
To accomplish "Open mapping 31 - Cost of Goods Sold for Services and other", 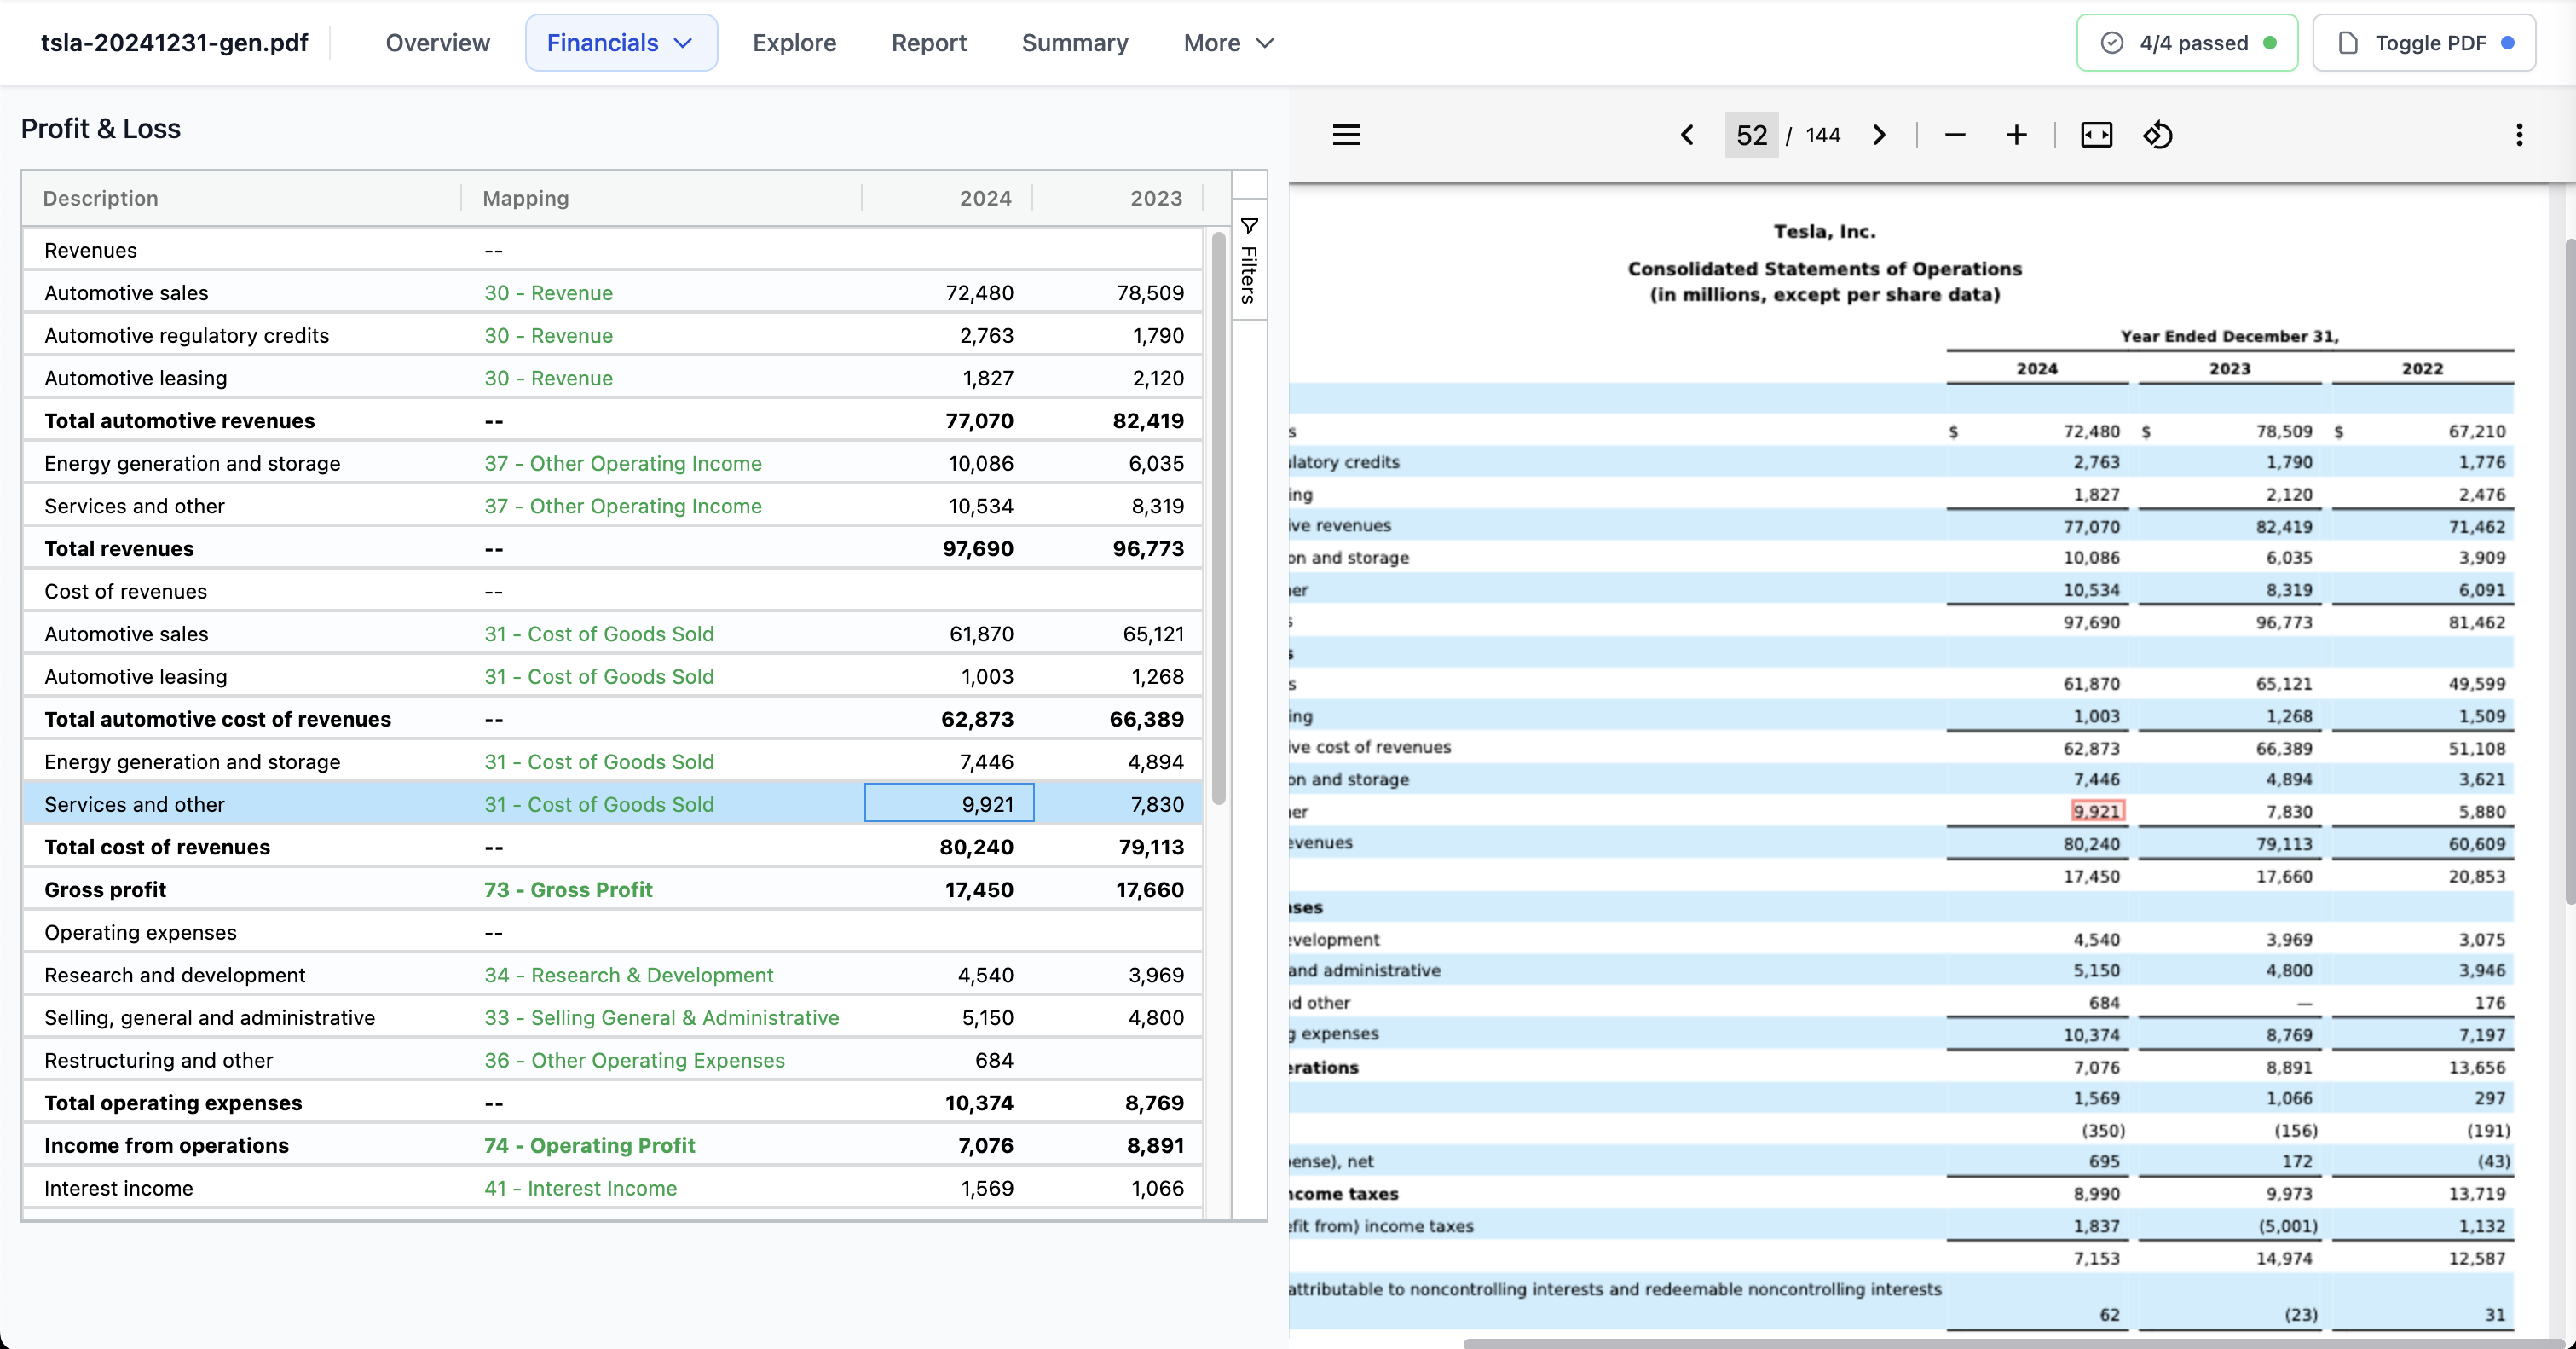I will (599, 804).
